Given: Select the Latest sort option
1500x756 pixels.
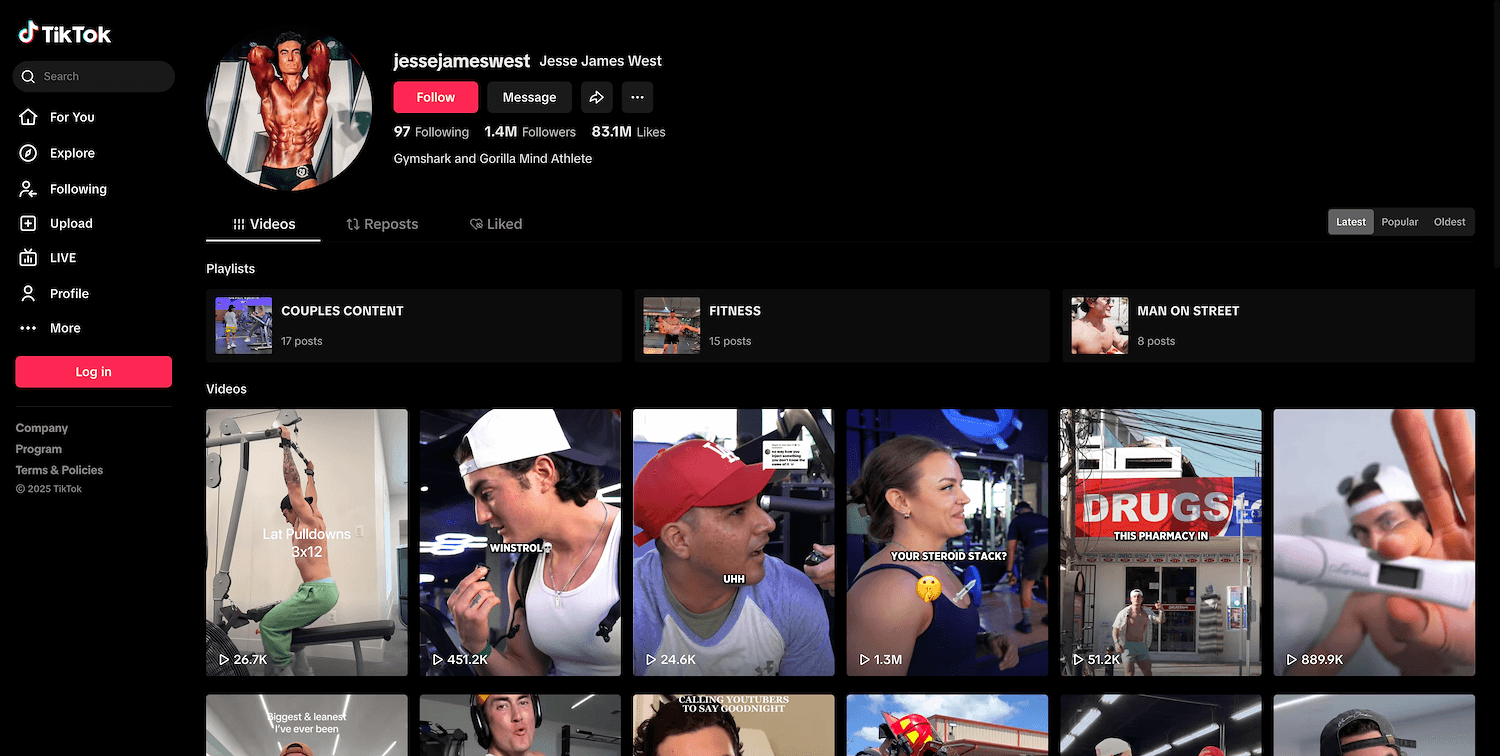Looking at the screenshot, I should click(1350, 222).
